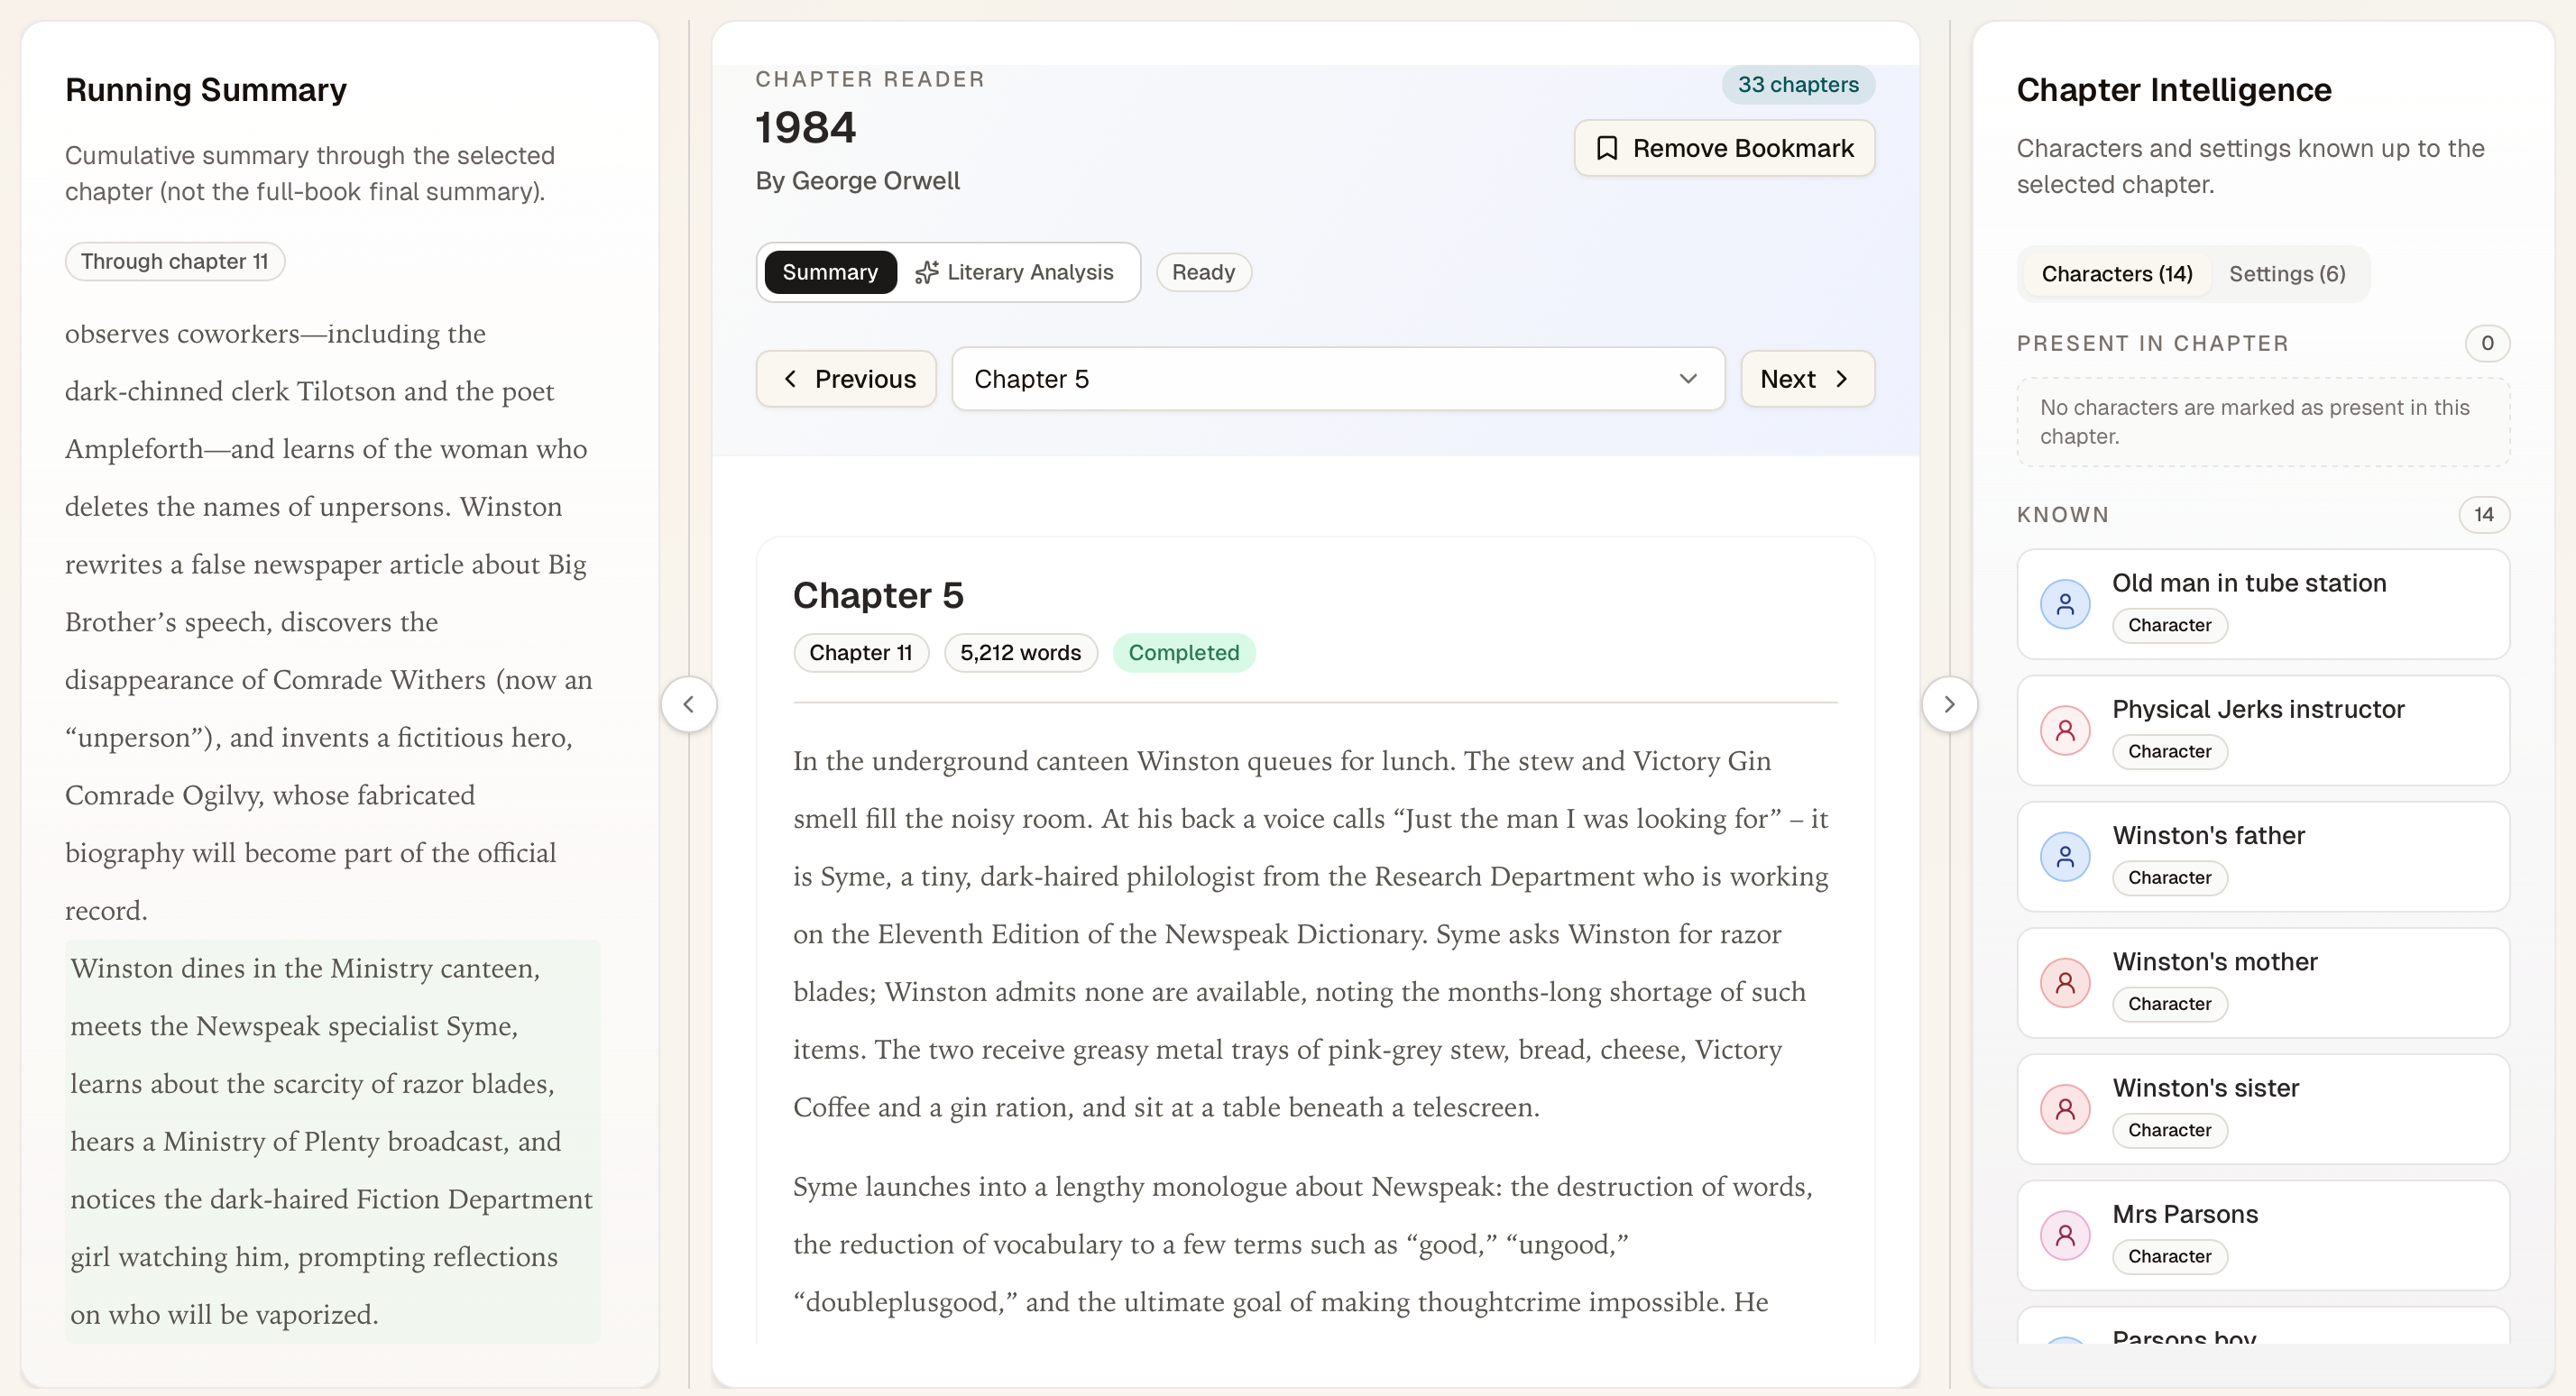Click the Old man in tube station avatar

click(x=2066, y=604)
